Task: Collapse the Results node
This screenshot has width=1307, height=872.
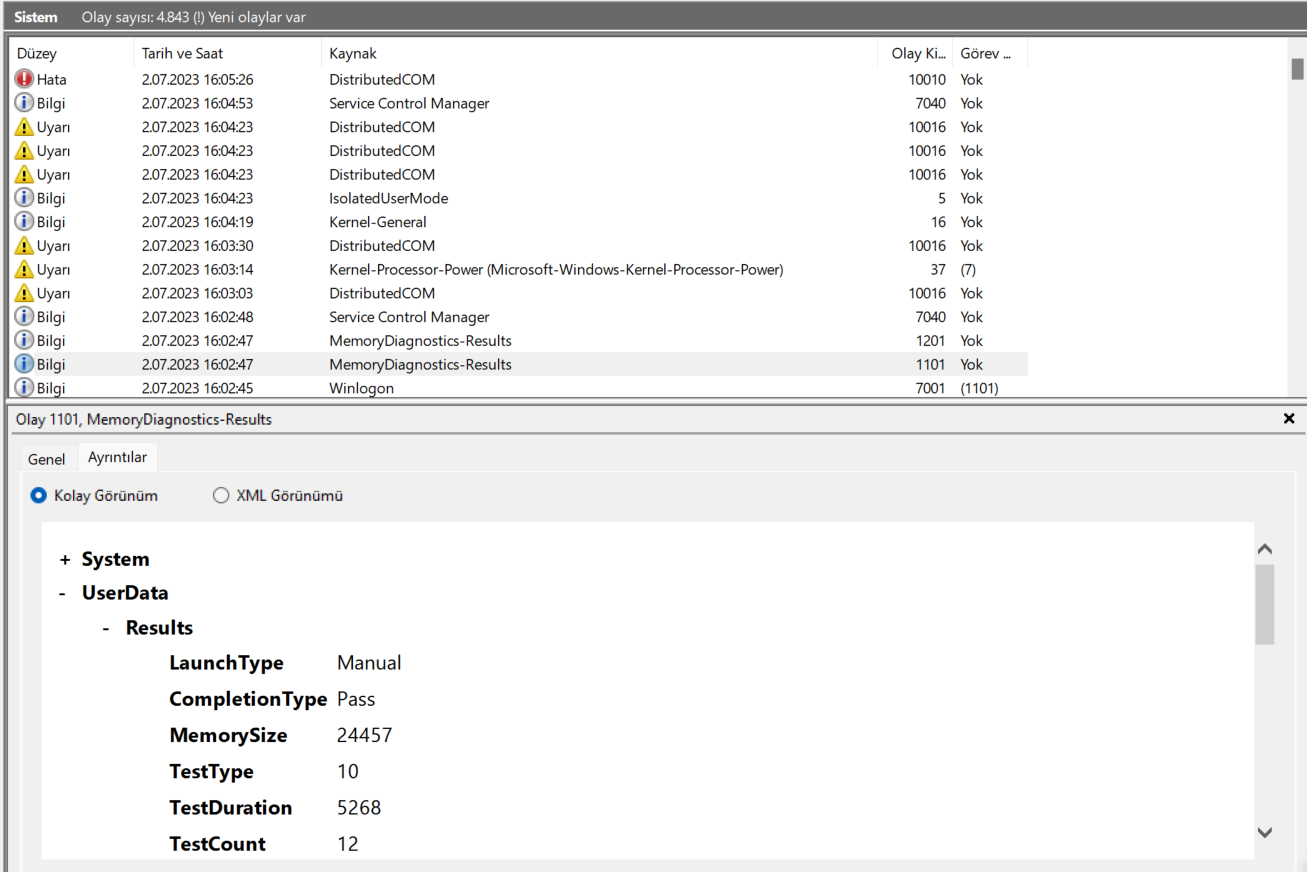Action: 106,629
